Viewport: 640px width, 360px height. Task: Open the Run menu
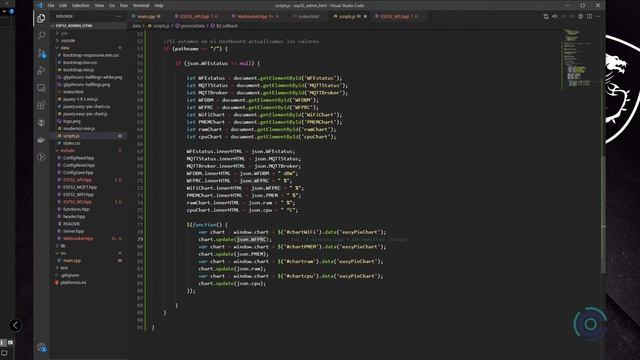pyautogui.click(x=124, y=5)
